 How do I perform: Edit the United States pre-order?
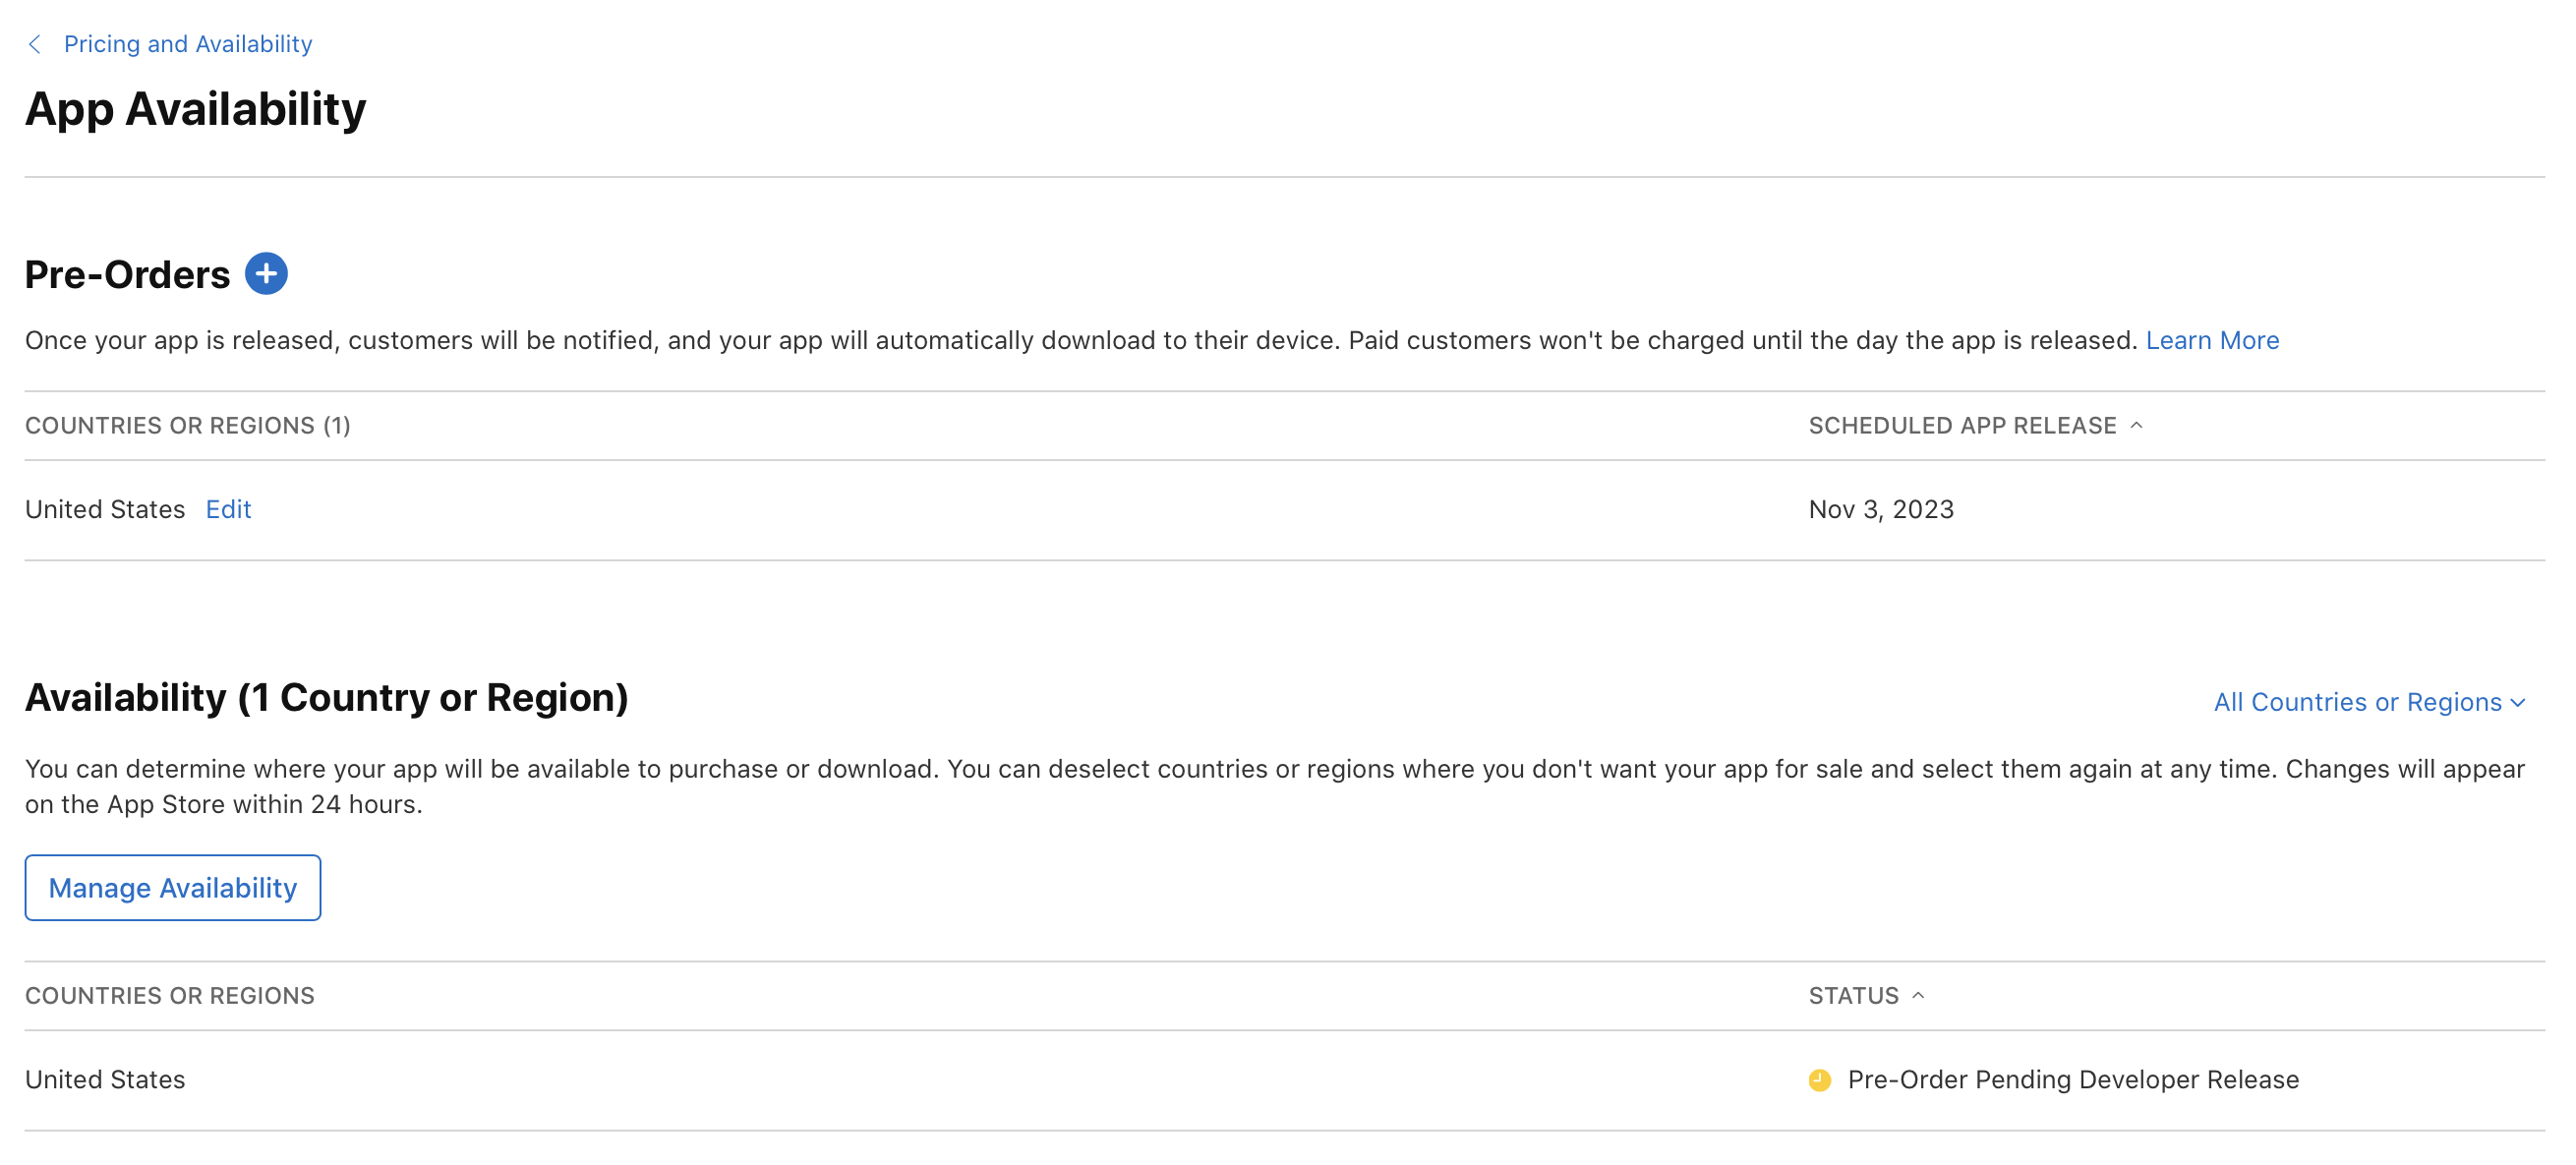(x=228, y=509)
